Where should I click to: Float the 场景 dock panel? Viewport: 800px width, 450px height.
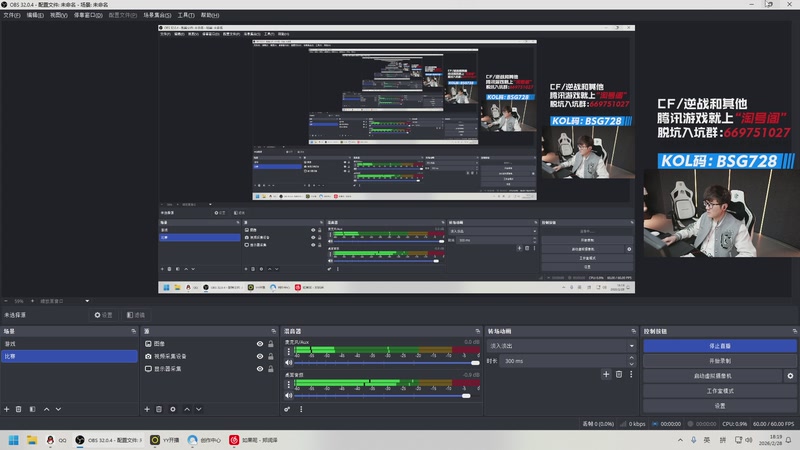point(134,331)
